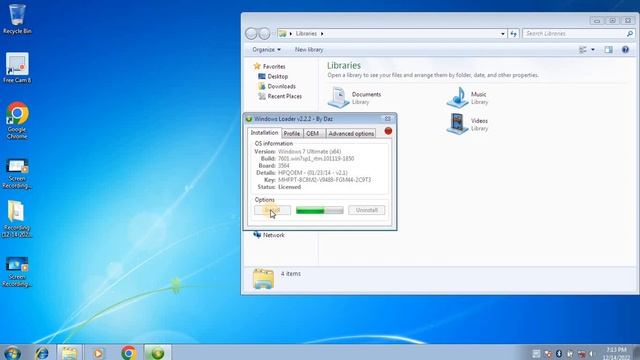Viewport: 640px width, 360px height.
Task: Click the Explorer Forward navigation button
Action: click(264, 33)
